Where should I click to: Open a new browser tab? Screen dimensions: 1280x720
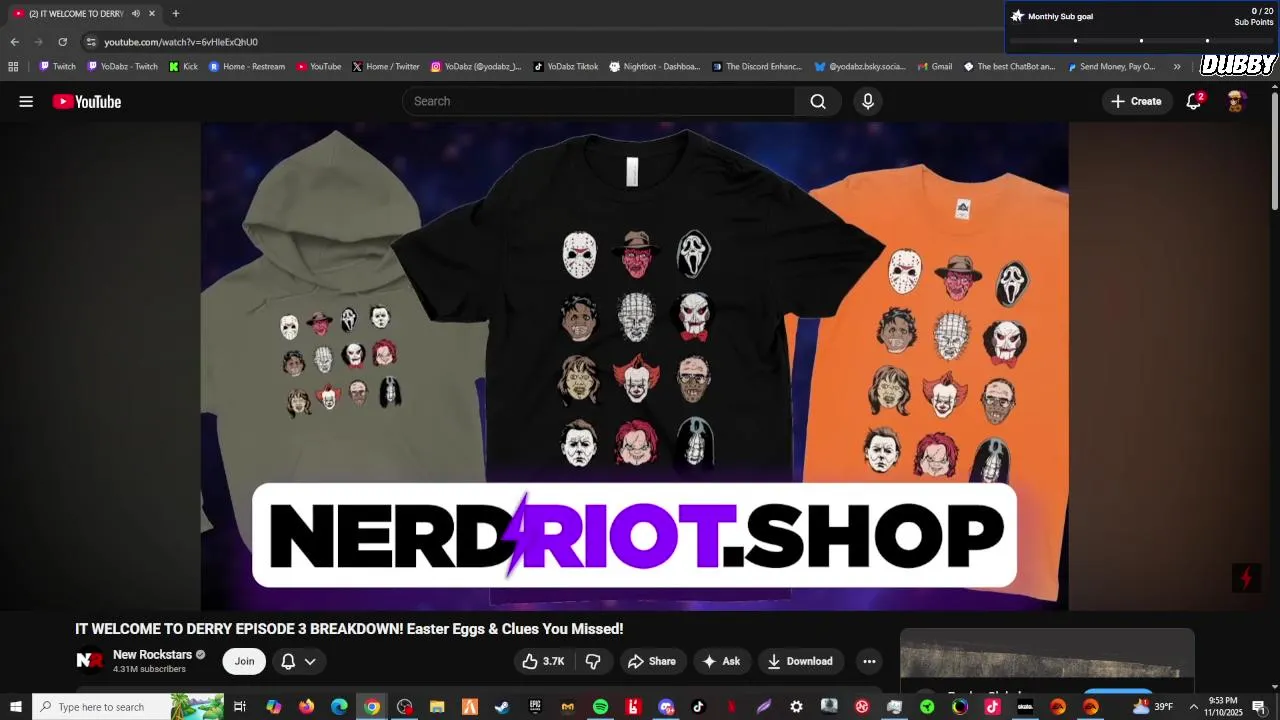tap(176, 13)
